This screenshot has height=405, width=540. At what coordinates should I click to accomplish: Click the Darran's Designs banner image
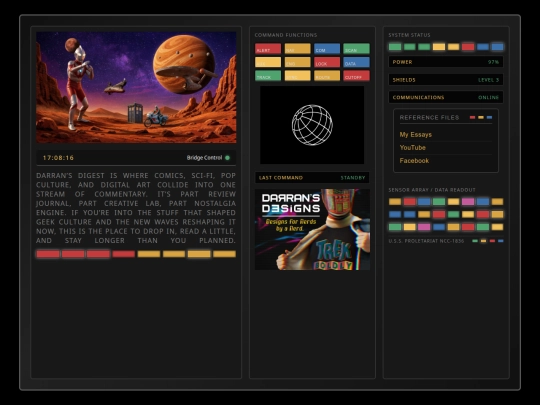312,229
